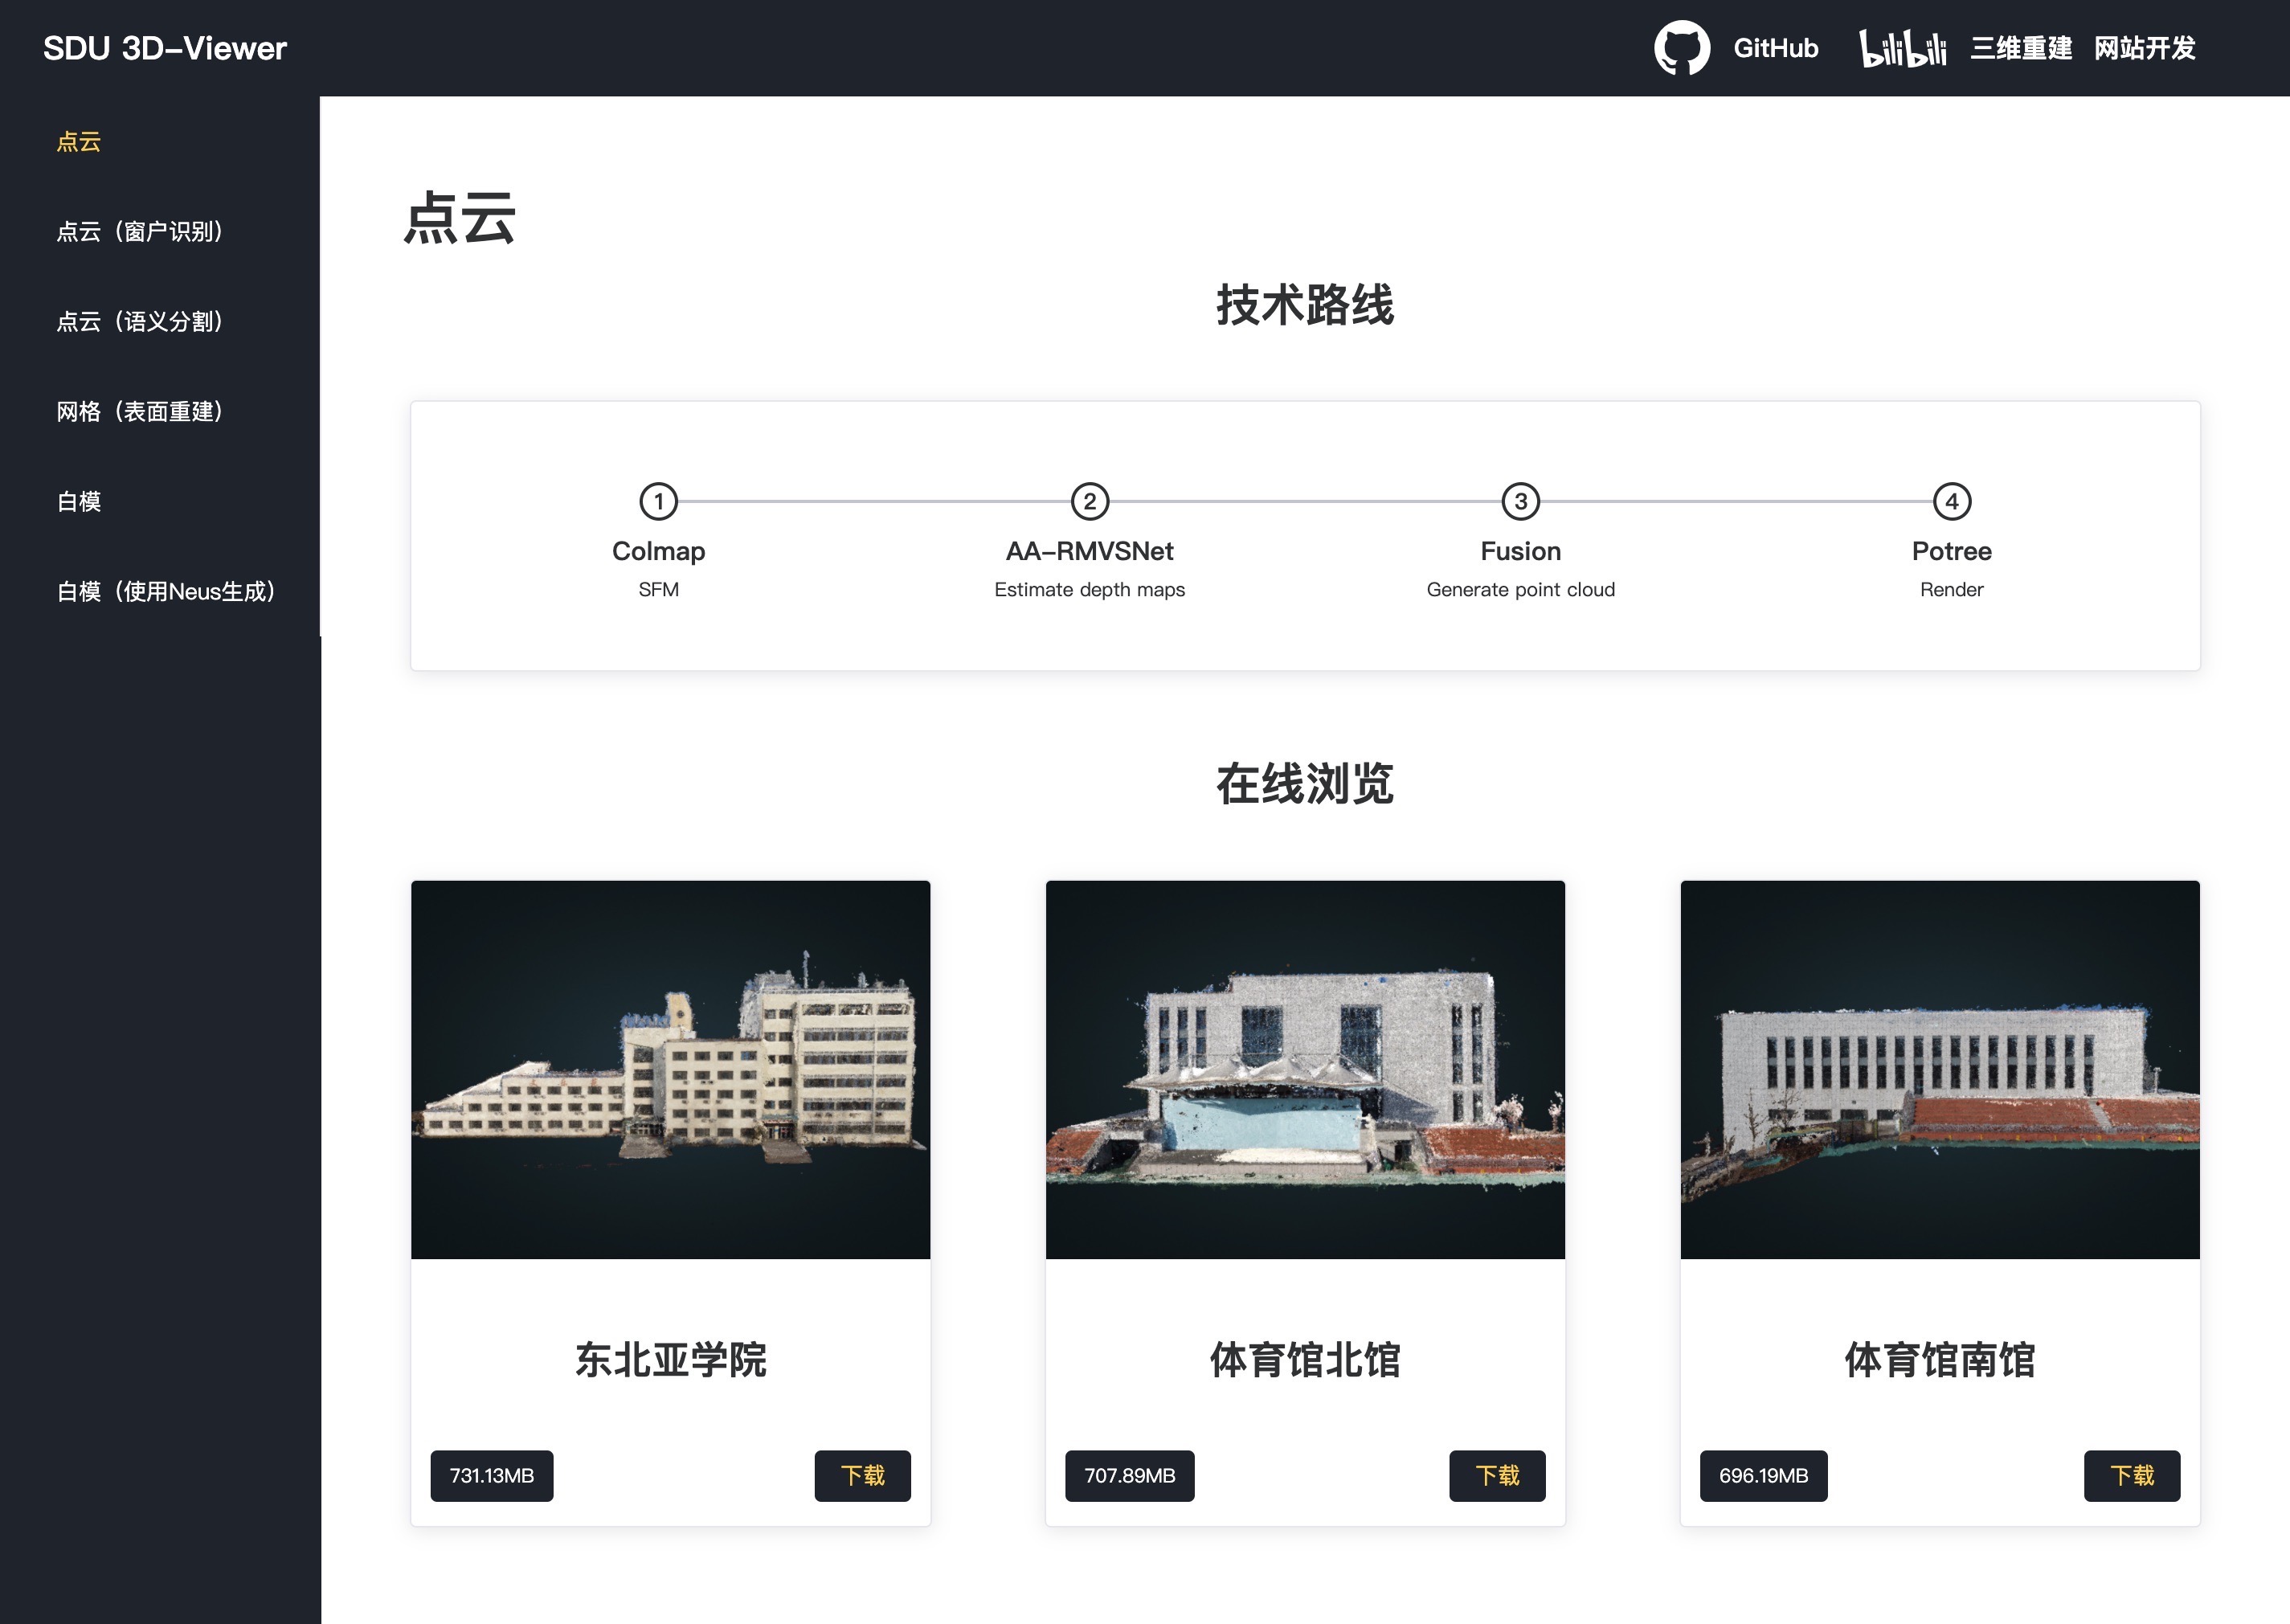
Task: Click step 1 Colmap circle icon
Action: point(658,501)
